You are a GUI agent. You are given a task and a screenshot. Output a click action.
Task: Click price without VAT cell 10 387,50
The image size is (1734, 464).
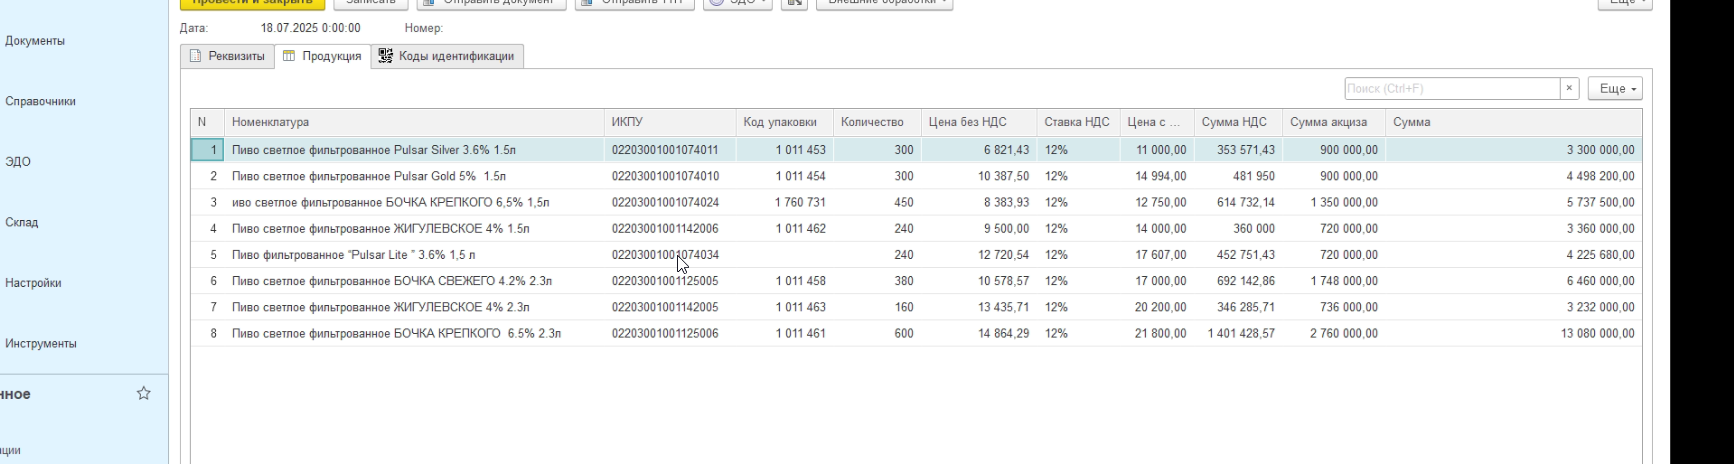tap(979, 176)
